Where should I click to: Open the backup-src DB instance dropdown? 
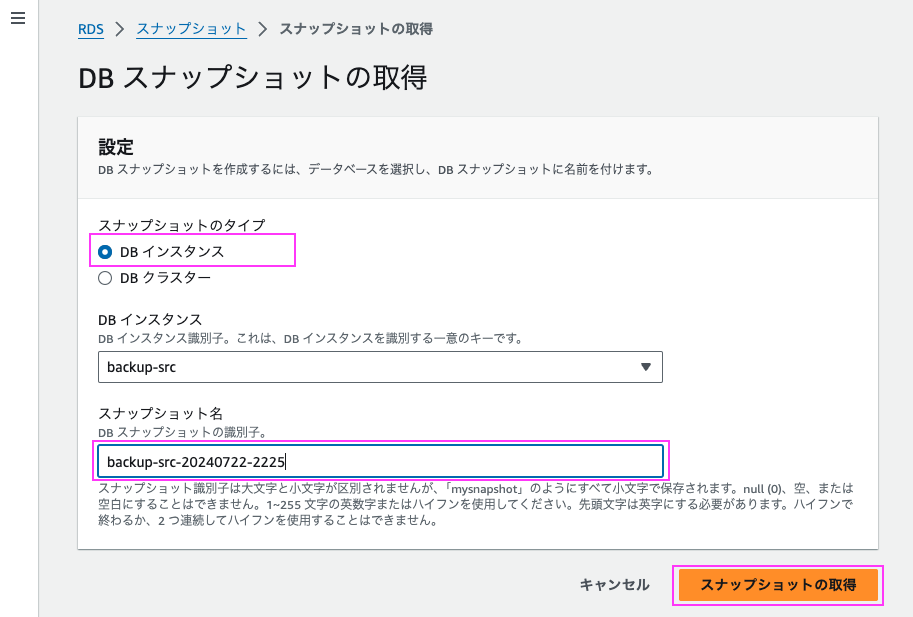380,367
